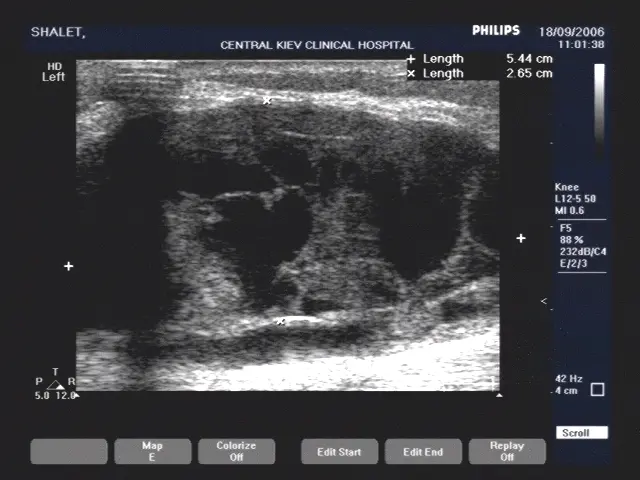Select the bottom X caliper marker
640x480 pixels.
[x=281, y=321]
